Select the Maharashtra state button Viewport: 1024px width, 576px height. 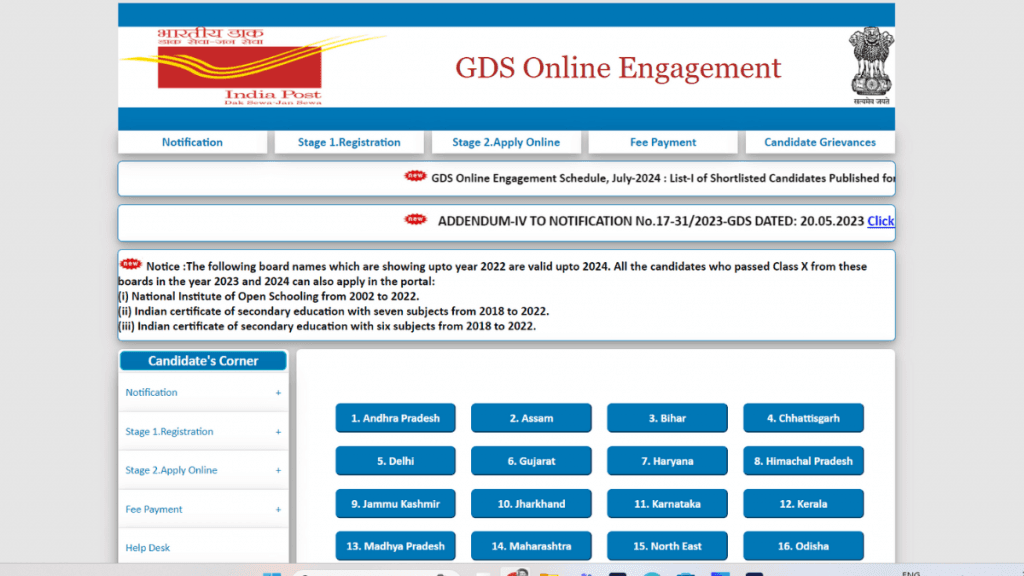pyautogui.click(x=531, y=546)
